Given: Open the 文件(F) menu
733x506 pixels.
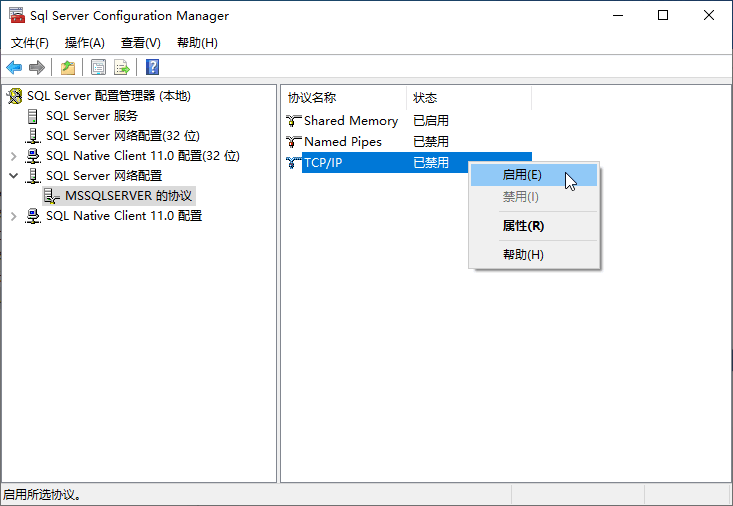Looking at the screenshot, I should click(x=29, y=43).
